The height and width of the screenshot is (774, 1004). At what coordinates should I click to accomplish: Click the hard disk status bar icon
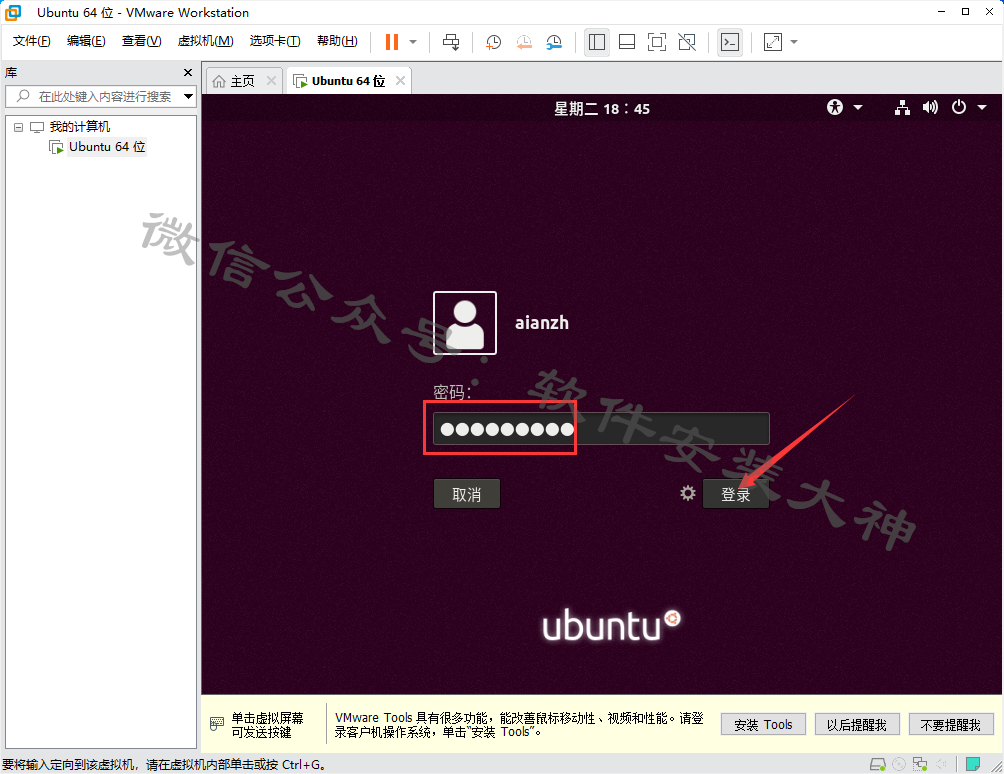click(x=878, y=764)
